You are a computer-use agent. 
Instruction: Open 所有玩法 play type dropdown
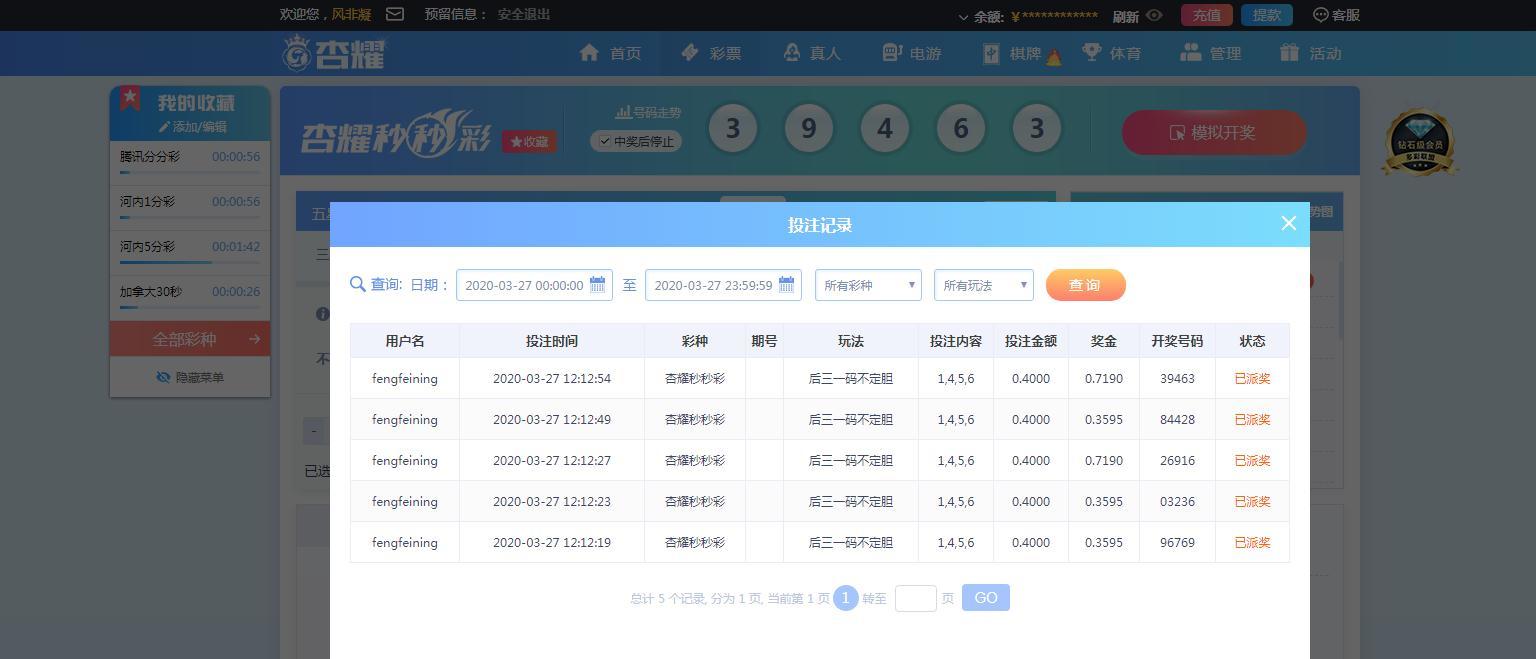click(x=984, y=285)
